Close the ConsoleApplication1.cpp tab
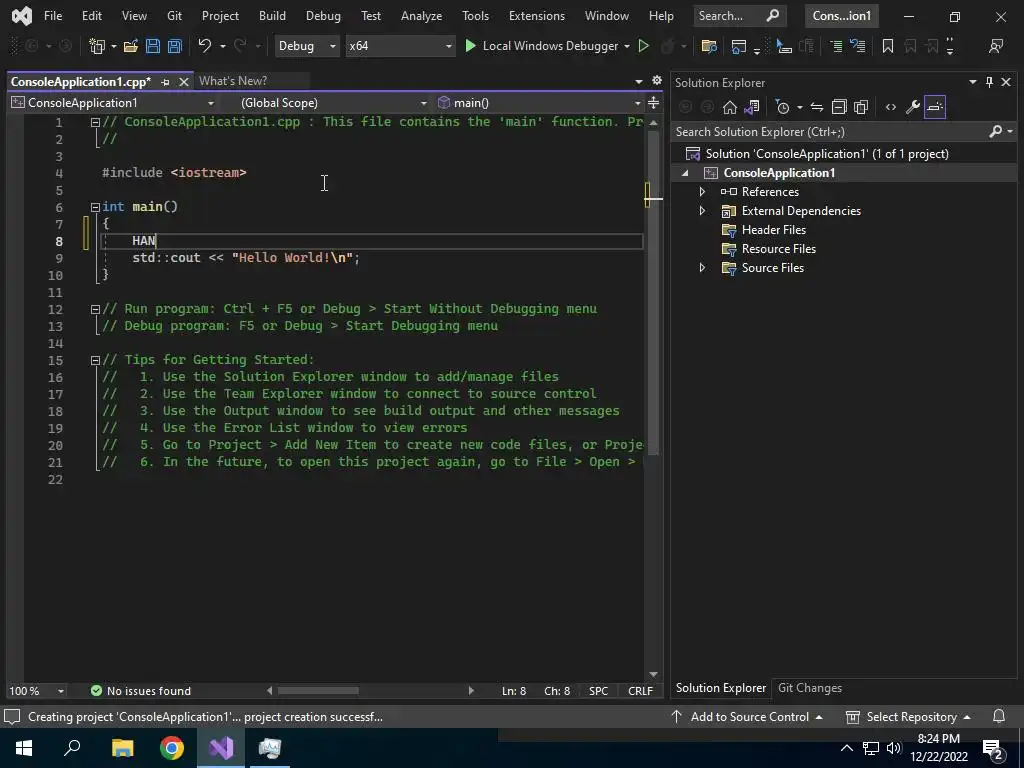 pyautogui.click(x=184, y=82)
